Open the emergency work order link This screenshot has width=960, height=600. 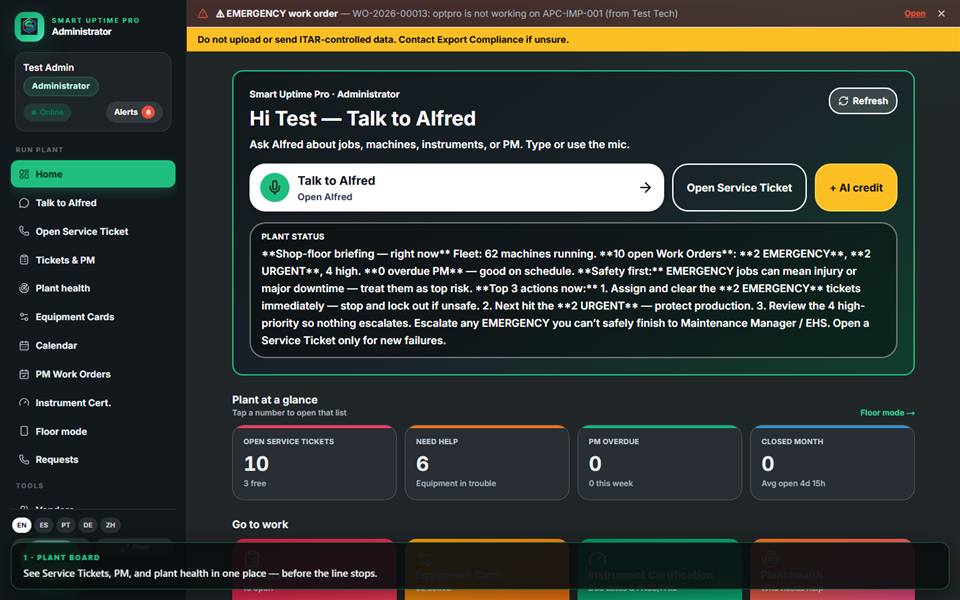click(x=915, y=13)
